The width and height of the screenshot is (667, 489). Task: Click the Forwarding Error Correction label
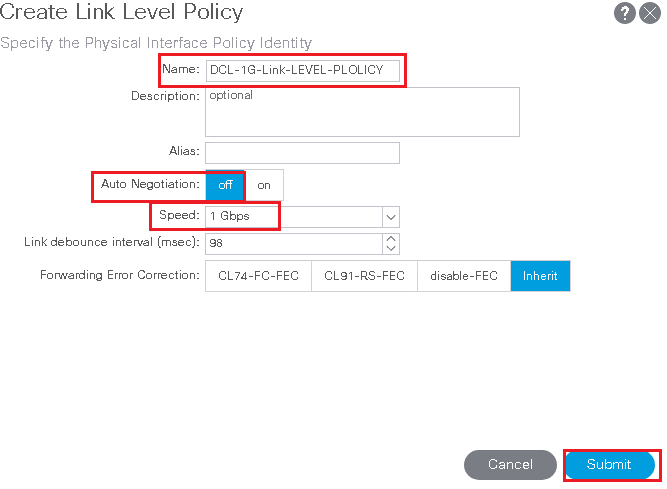pos(120,276)
